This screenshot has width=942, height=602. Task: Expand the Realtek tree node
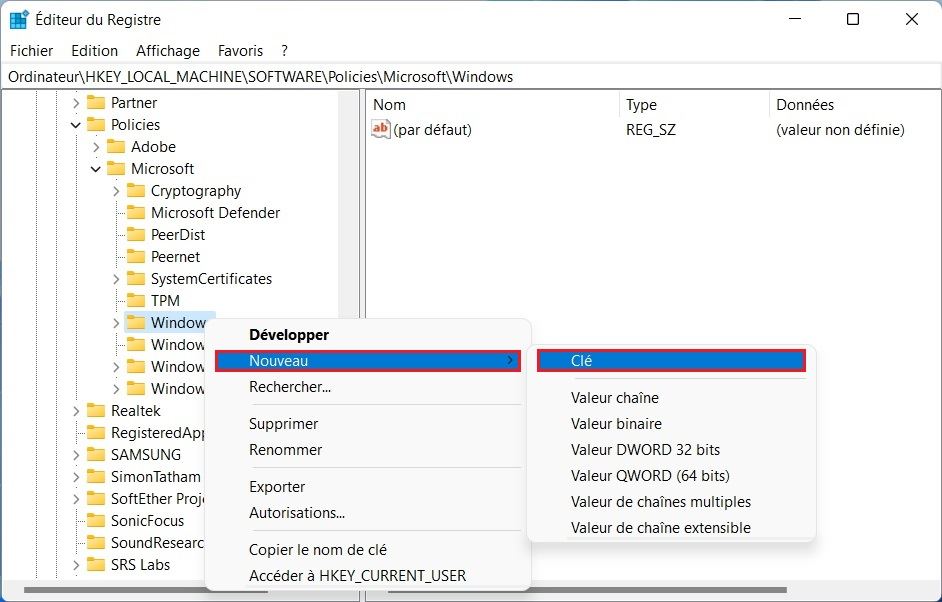point(78,410)
